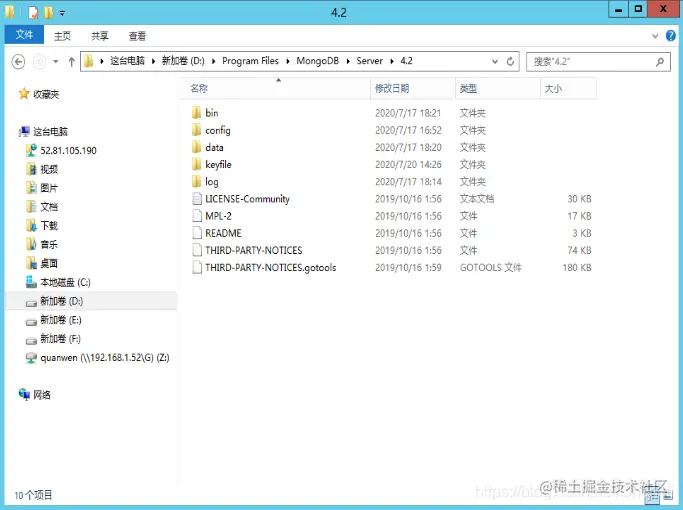The image size is (683, 510).
Task: Expand the ribbon with the chevron
Action: pos(655,36)
